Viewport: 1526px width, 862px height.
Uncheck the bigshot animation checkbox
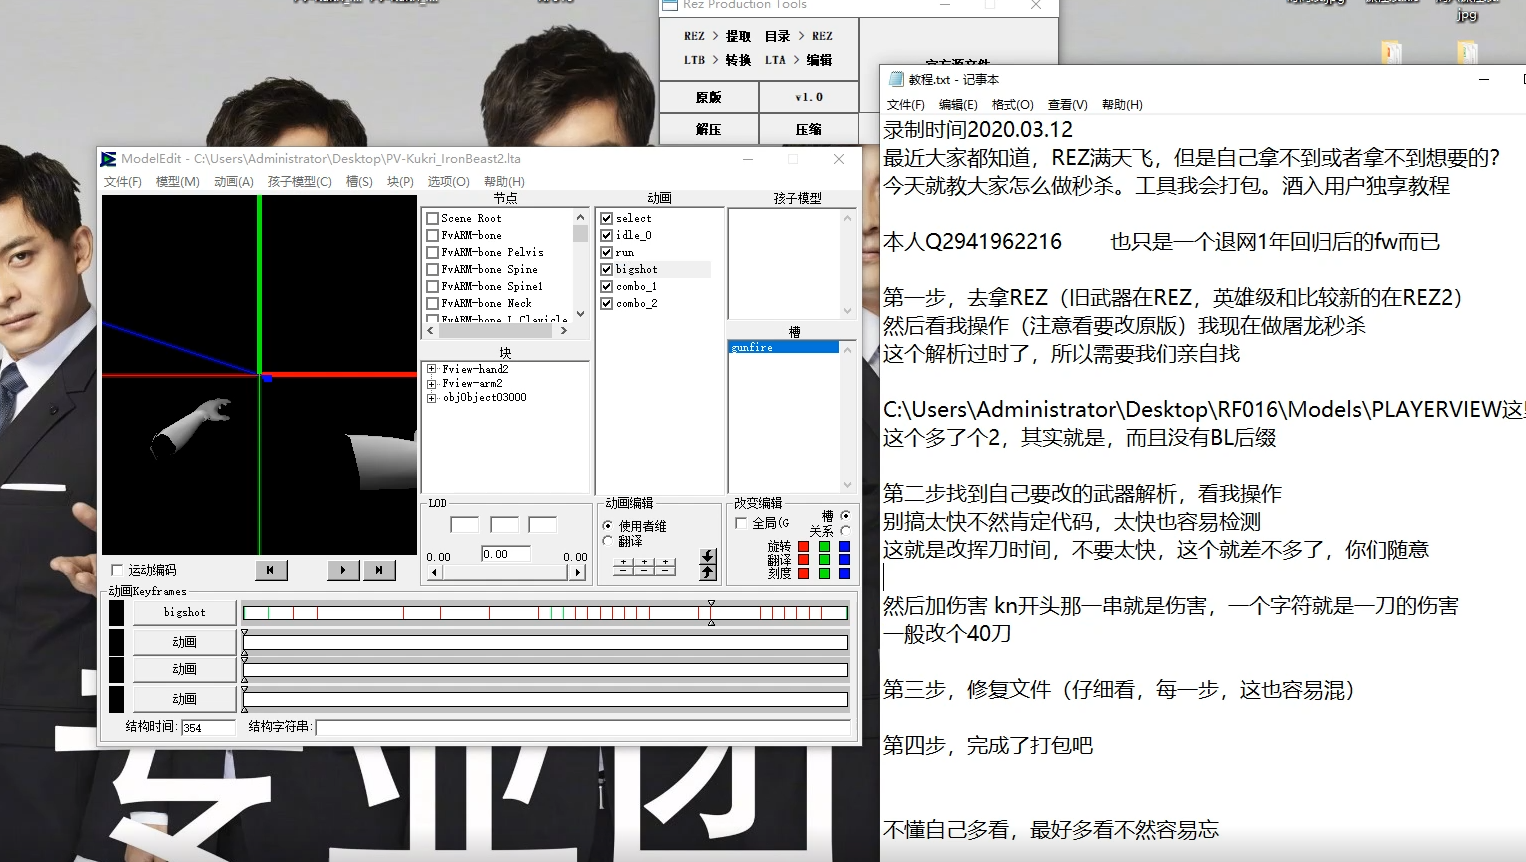pyautogui.click(x=606, y=269)
